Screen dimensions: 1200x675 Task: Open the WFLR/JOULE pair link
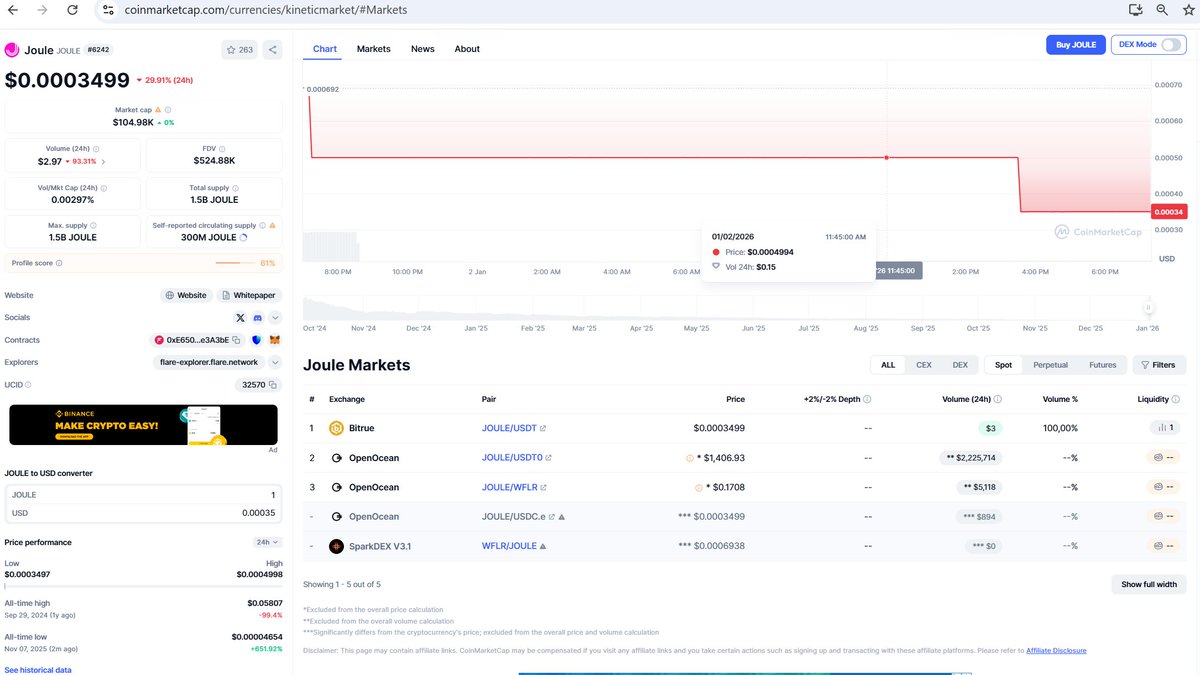[510, 546]
